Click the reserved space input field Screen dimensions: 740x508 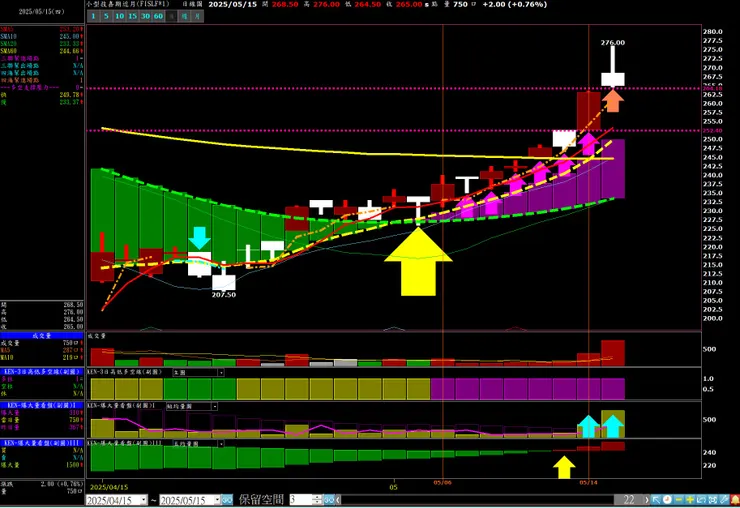pyautogui.click(x=301, y=499)
